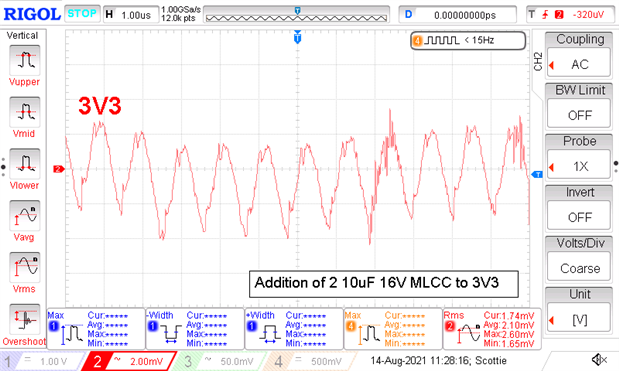Click the right side menu scroll dots
619x371 pixels.
(616, 167)
